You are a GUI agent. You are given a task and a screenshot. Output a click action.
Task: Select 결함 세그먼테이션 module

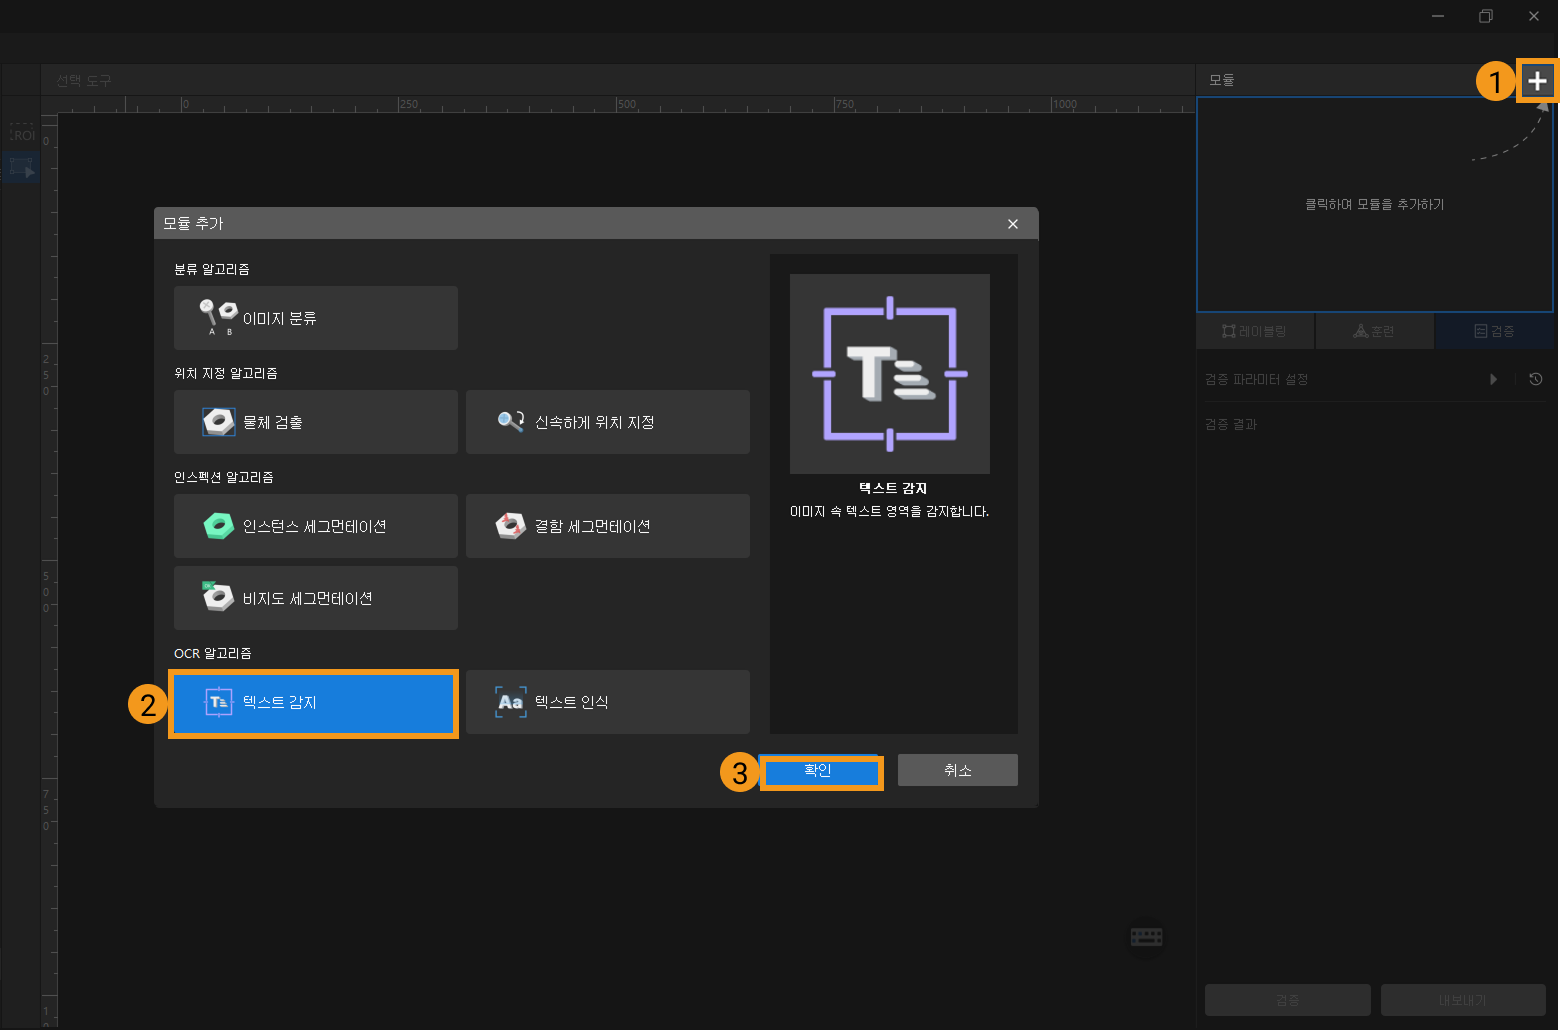pos(607,526)
